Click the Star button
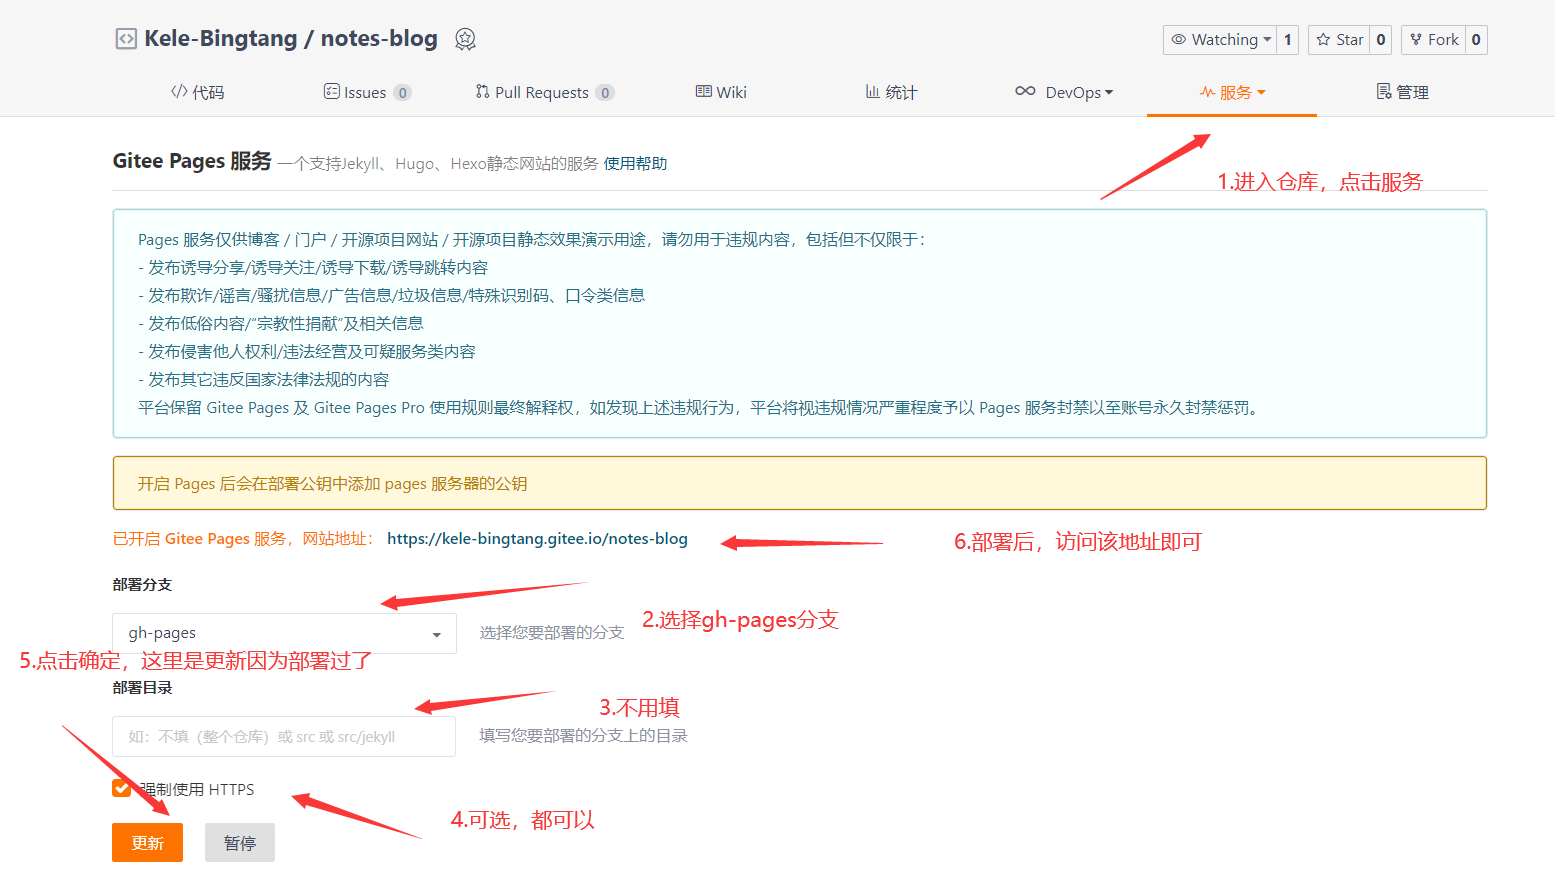The height and width of the screenshot is (875, 1555). point(1338,40)
